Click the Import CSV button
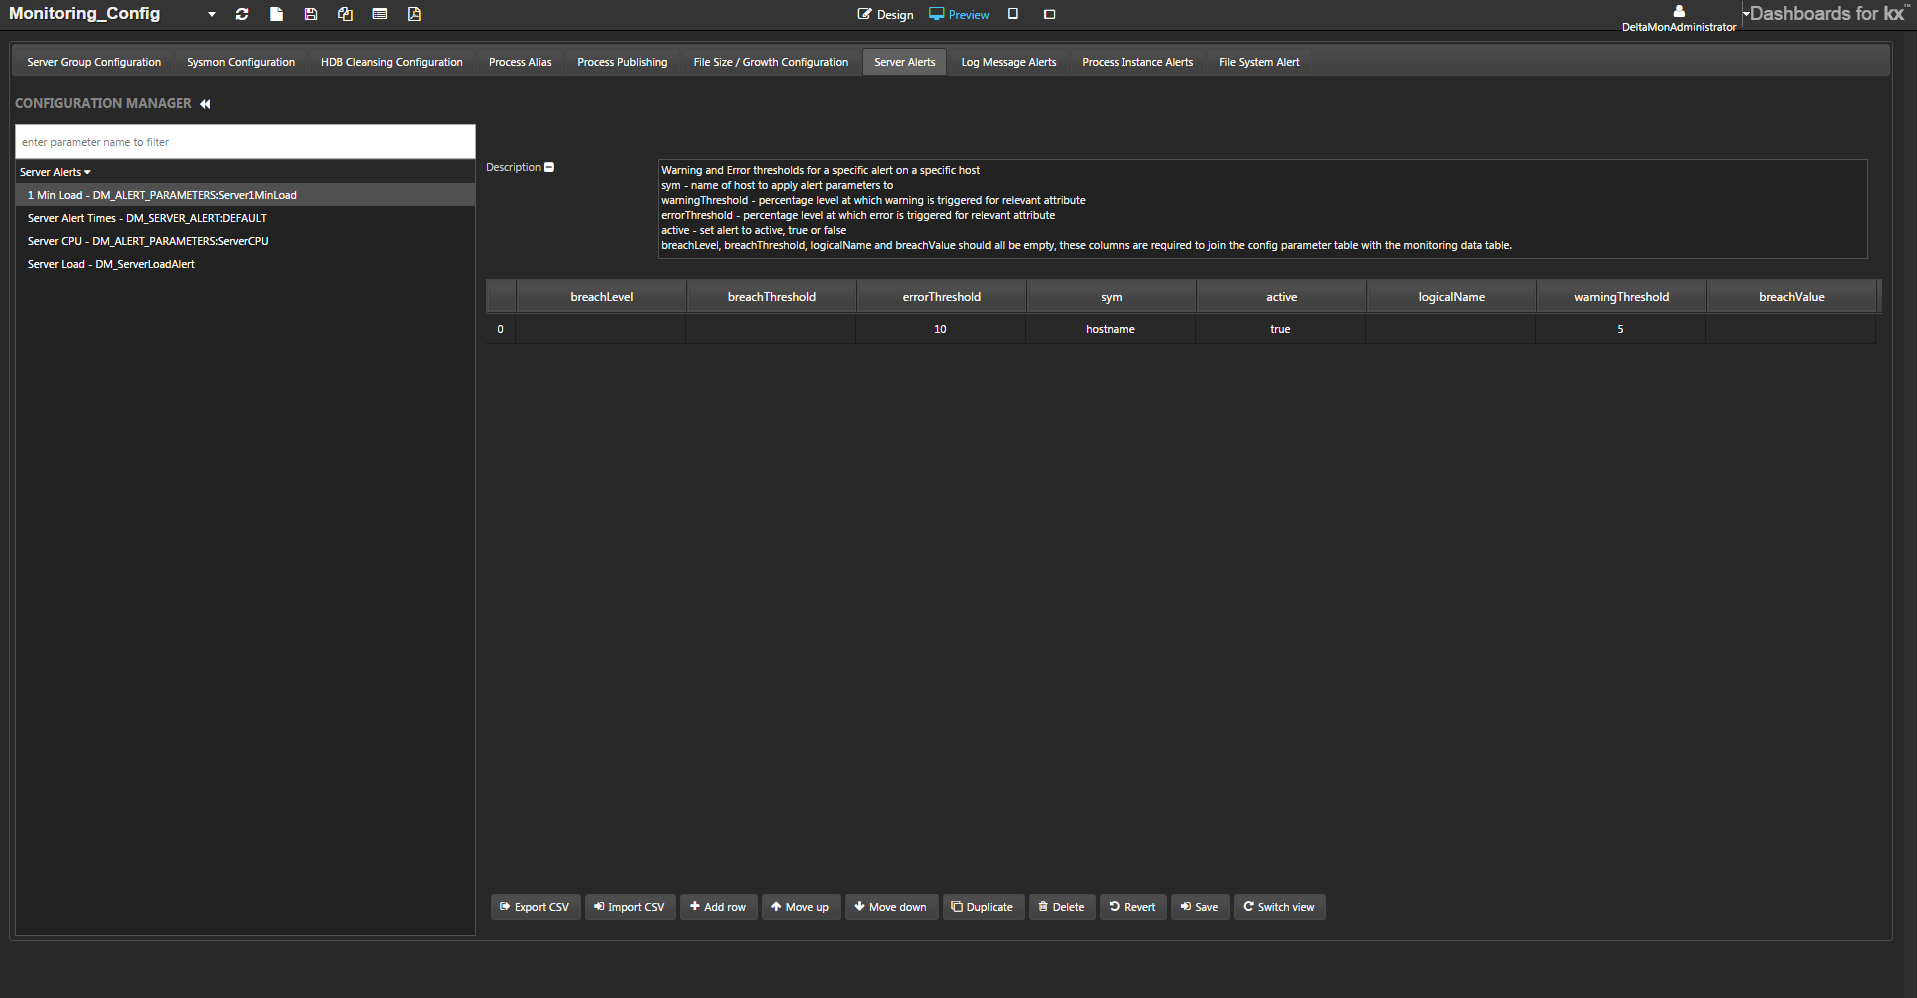Screen dimensions: 1917x998 [630, 907]
